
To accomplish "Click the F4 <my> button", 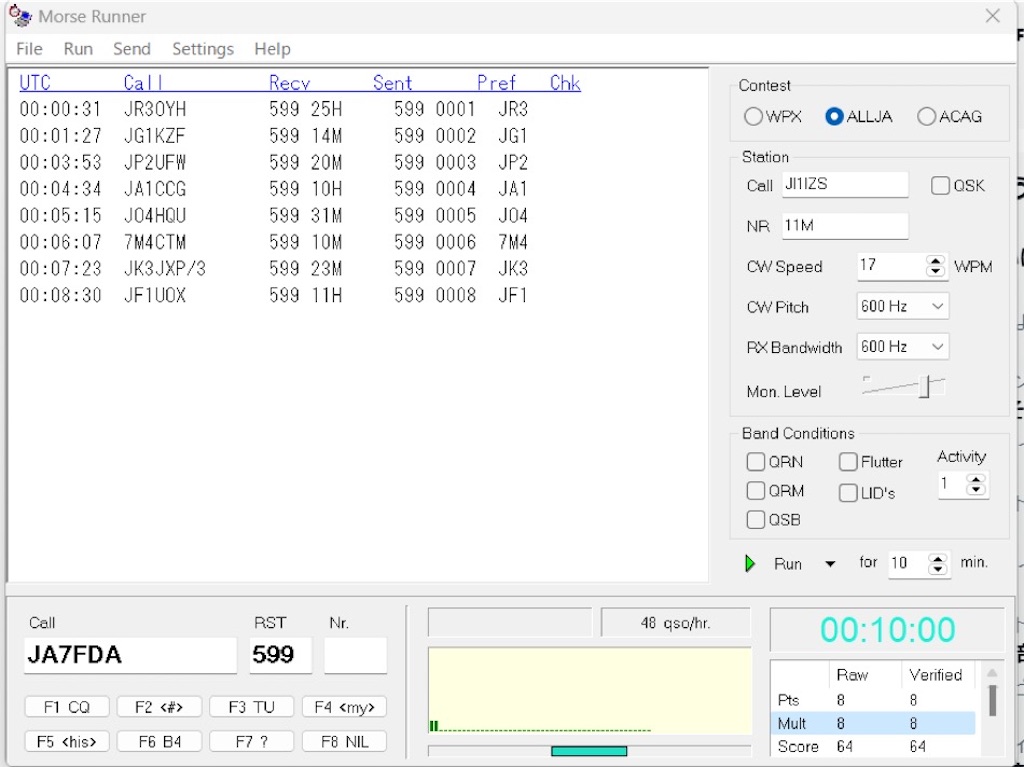I will pyautogui.click(x=344, y=707).
